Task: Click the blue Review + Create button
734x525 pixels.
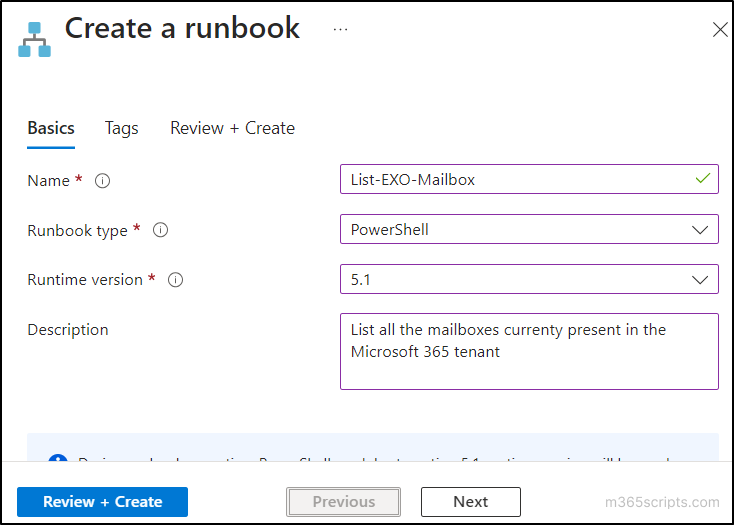Action: (103, 502)
